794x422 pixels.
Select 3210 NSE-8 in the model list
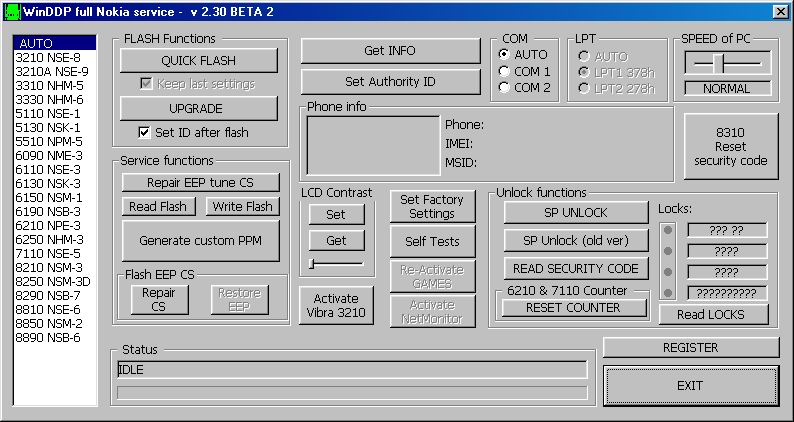pyautogui.click(x=55, y=57)
